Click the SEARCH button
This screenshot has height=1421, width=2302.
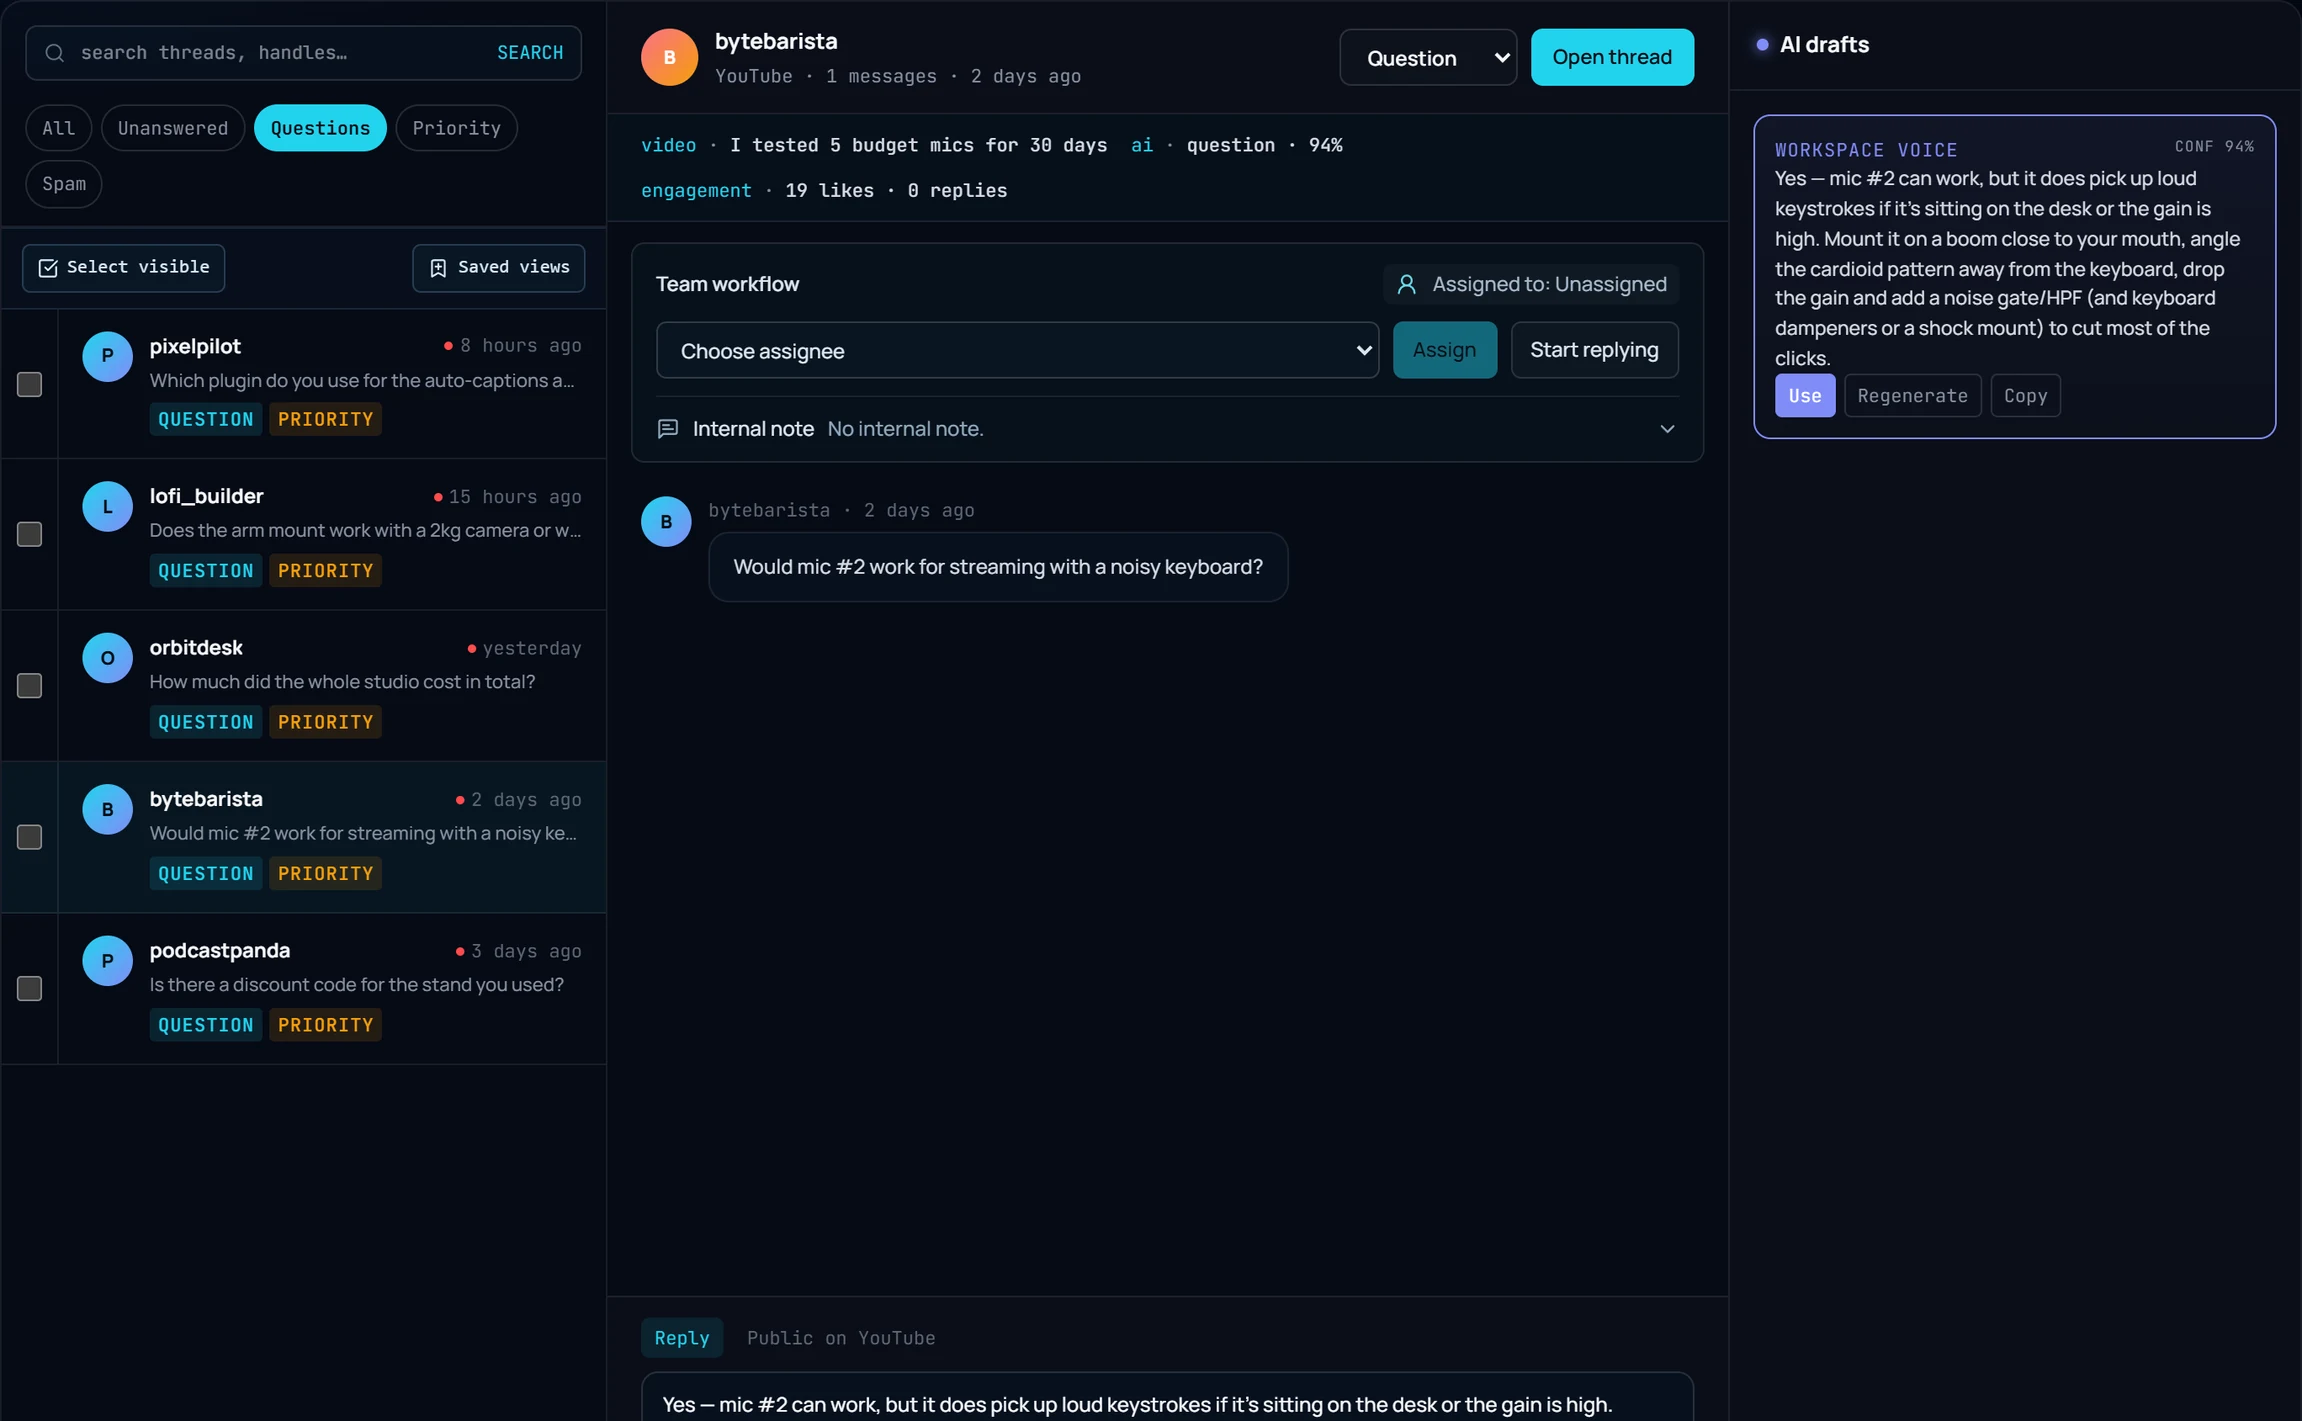[x=530, y=53]
